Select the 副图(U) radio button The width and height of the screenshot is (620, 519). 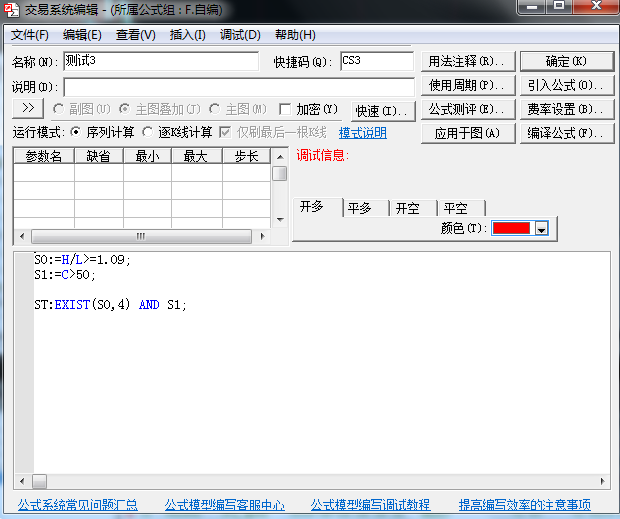click(x=59, y=109)
